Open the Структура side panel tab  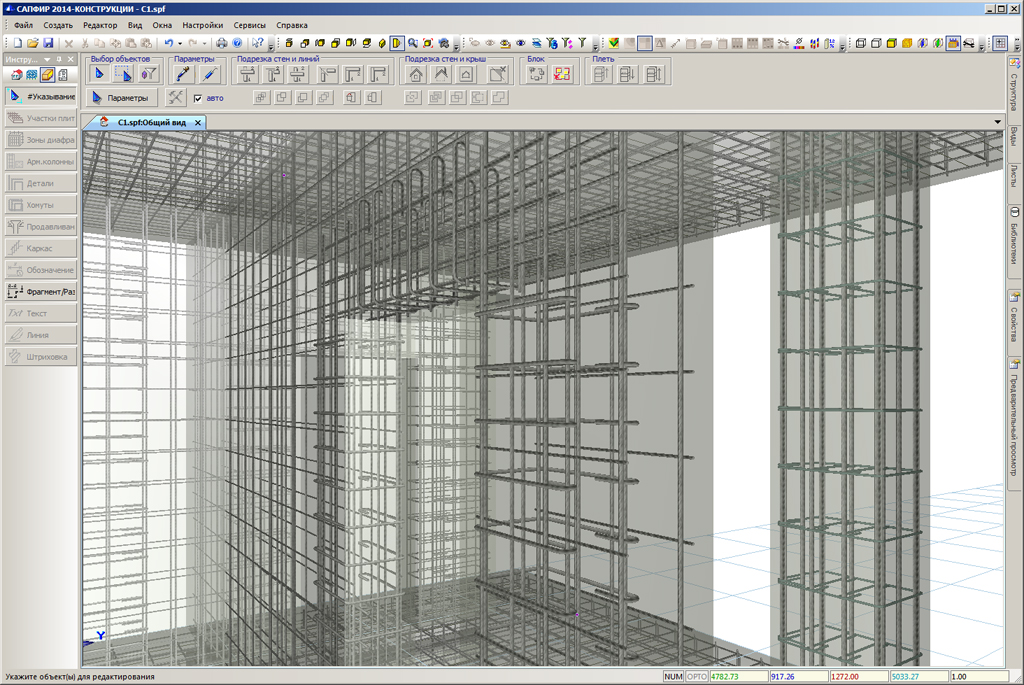(1014, 89)
